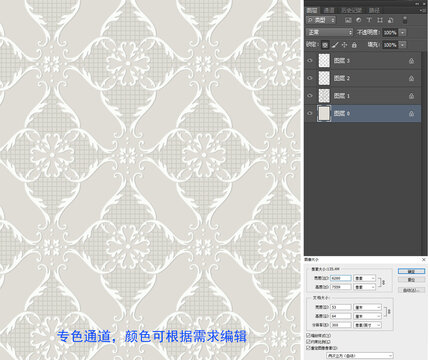Hide layer 图层 2 with eye icon
The image size is (430, 360).
tap(310, 78)
